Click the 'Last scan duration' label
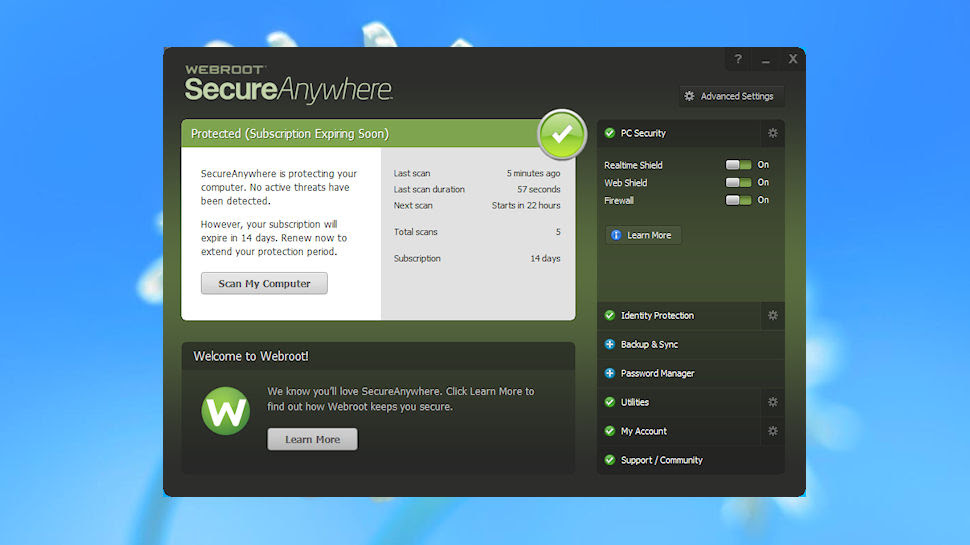970x545 pixels. pyautogui.click(x=429, y=189)
